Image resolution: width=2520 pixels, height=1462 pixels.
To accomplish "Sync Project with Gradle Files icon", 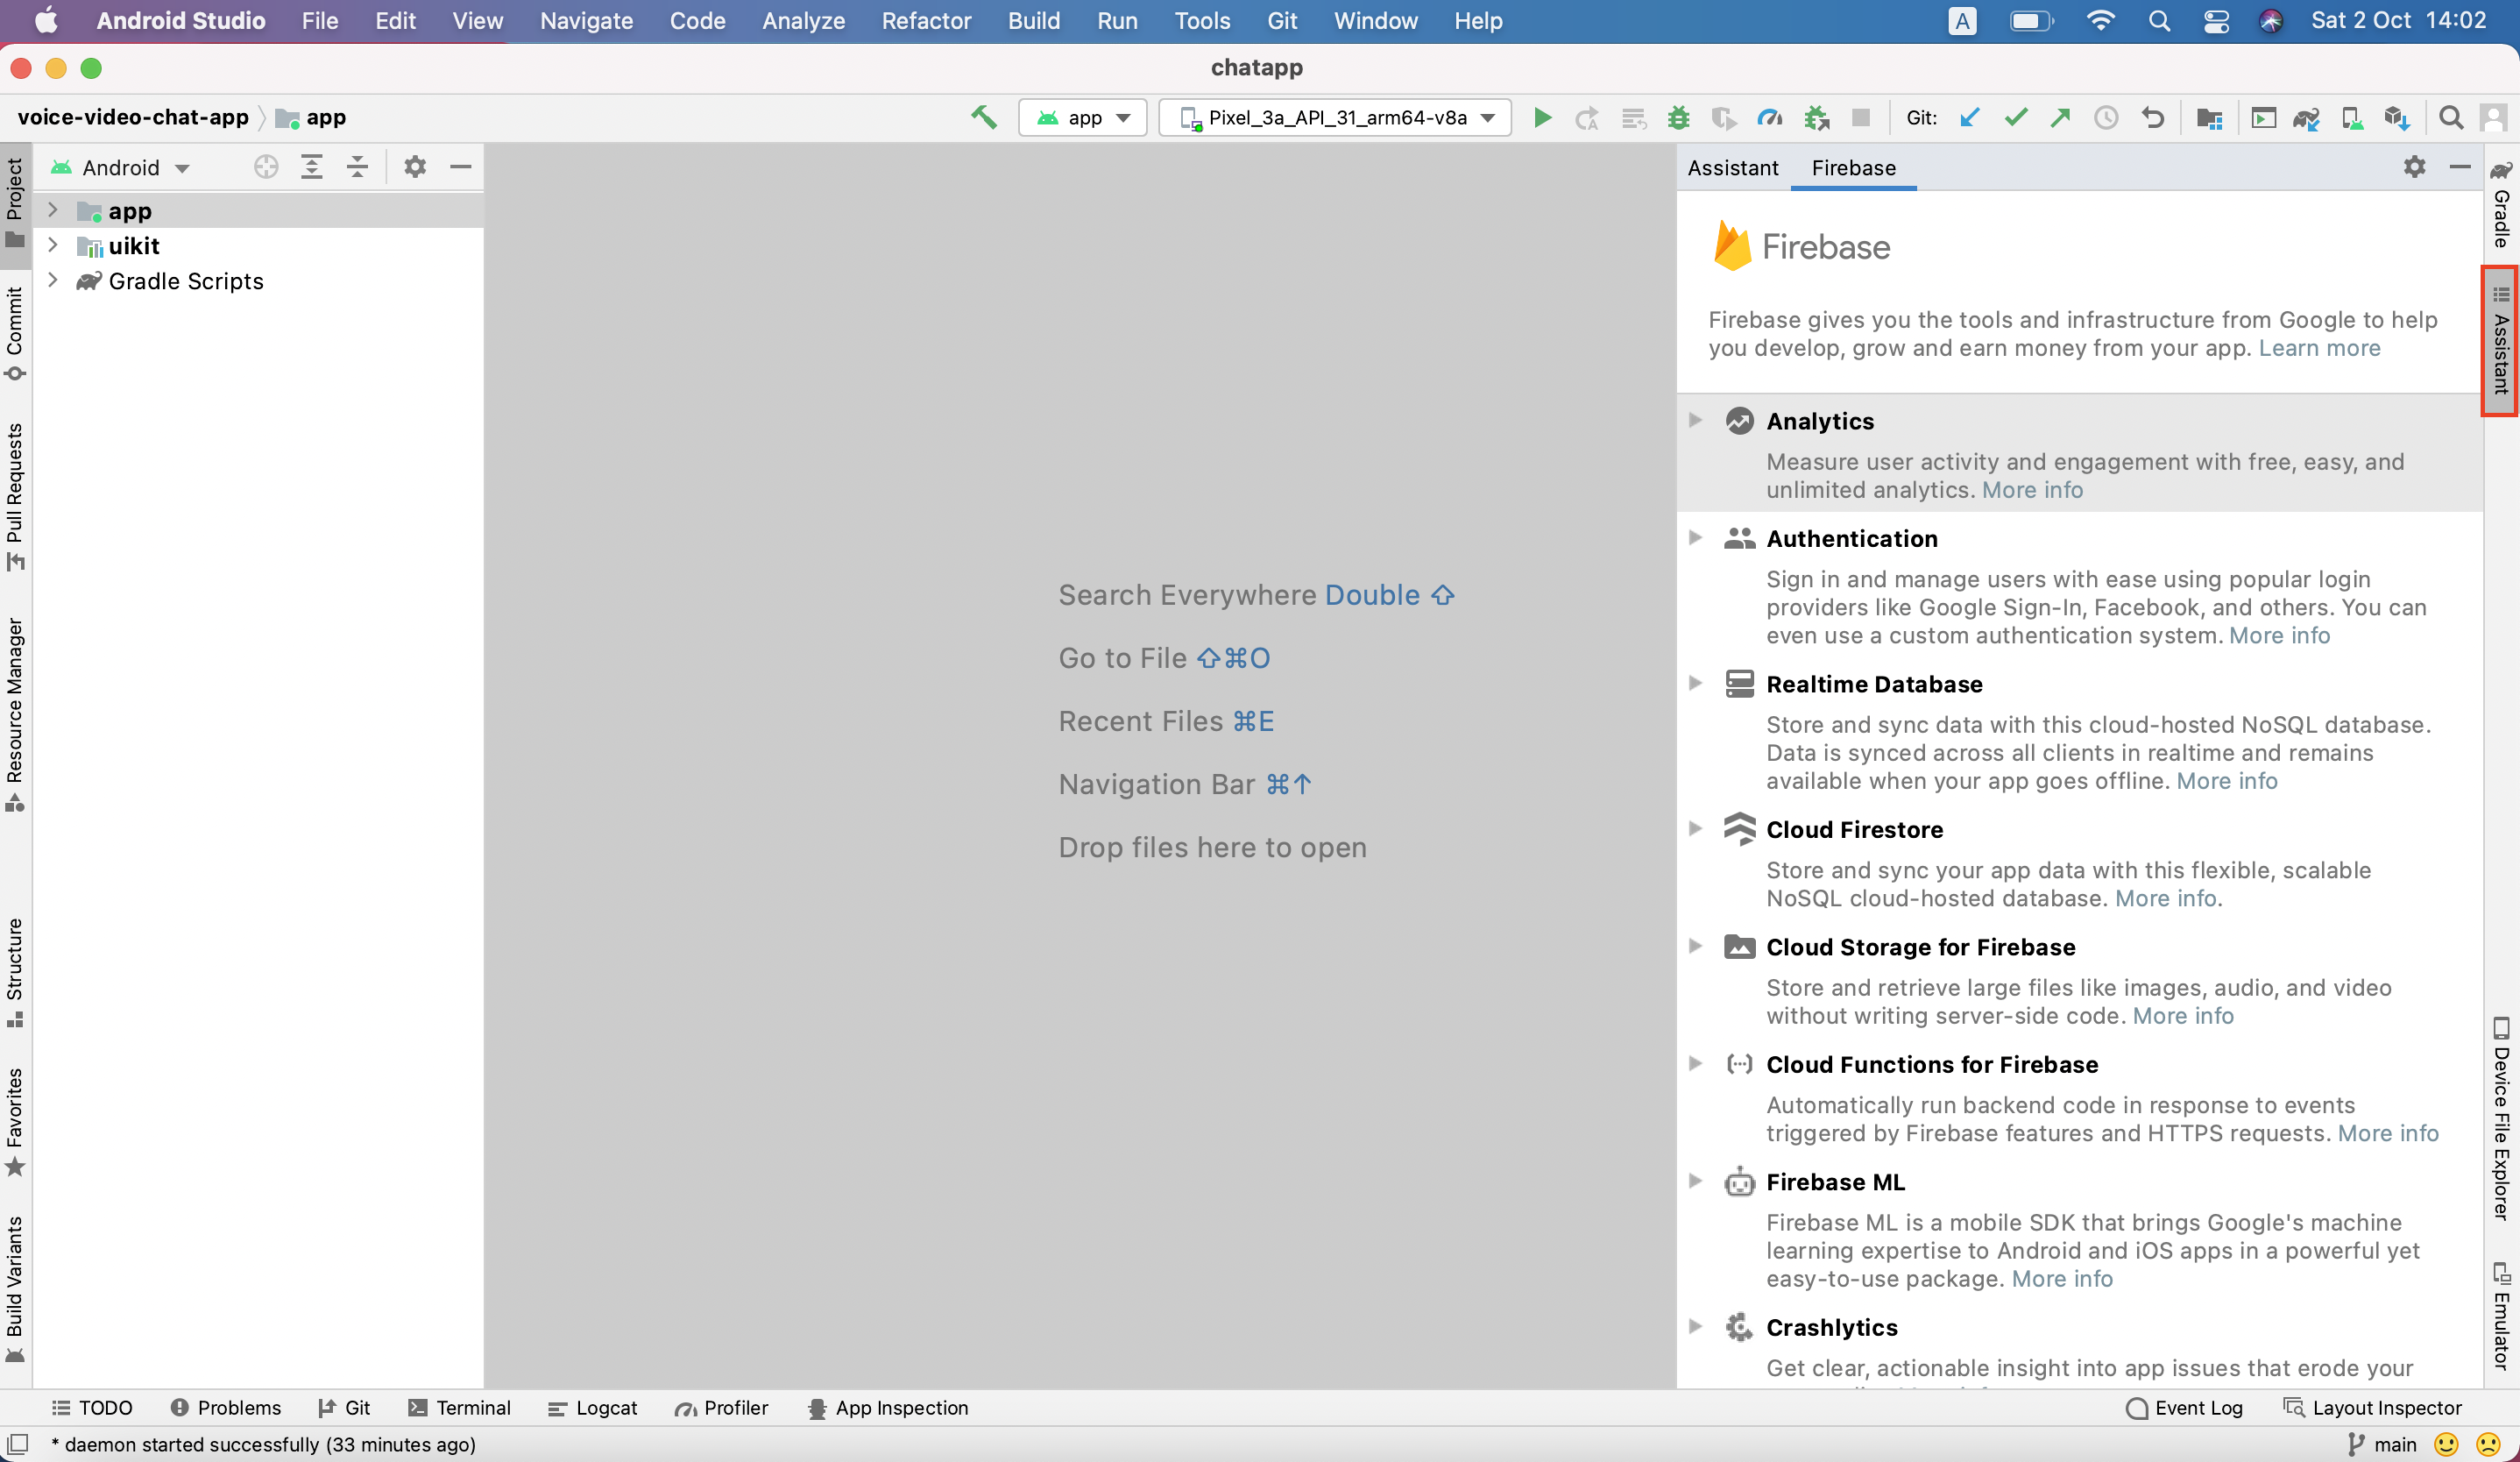I will click(x=2307, y=118).
